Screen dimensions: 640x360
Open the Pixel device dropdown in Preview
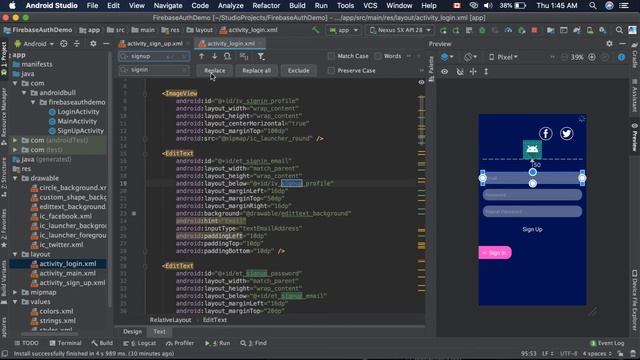pos(504,57)
